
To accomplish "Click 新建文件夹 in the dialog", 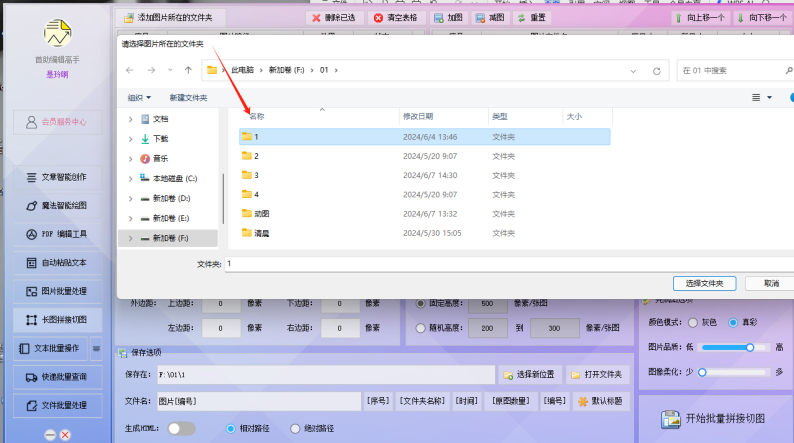I will pos(188,98).
